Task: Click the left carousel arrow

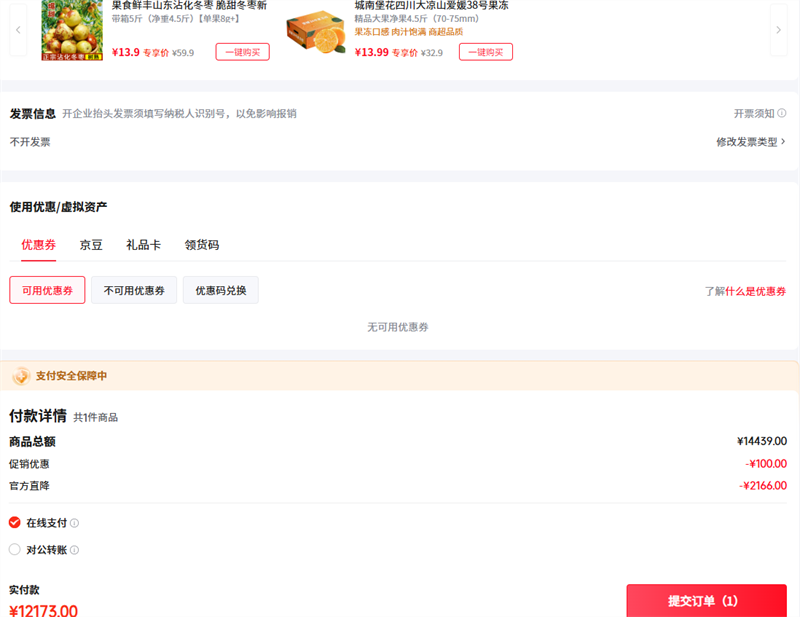Action: click(x=18, y=30)
